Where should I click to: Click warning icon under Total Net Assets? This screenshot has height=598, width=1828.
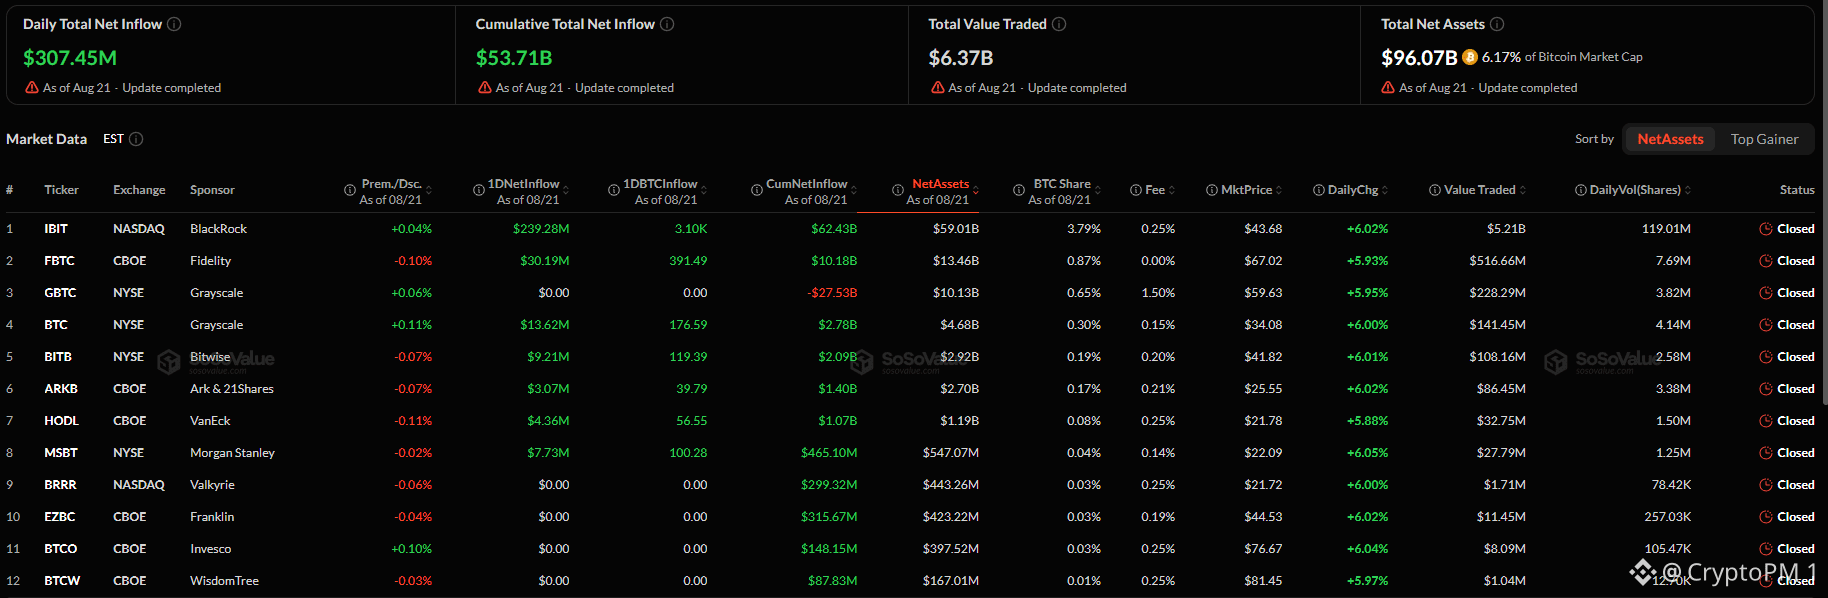click(1388, 88)
